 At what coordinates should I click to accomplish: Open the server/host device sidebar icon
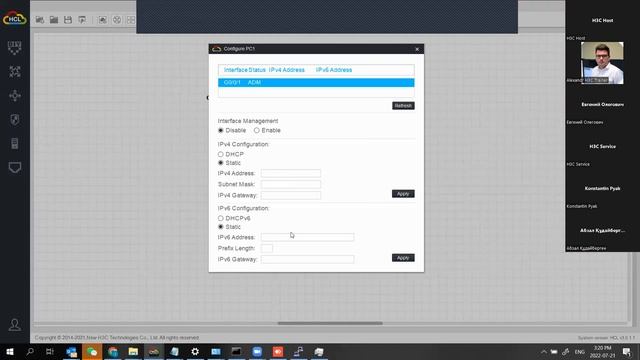click(15, 144)
